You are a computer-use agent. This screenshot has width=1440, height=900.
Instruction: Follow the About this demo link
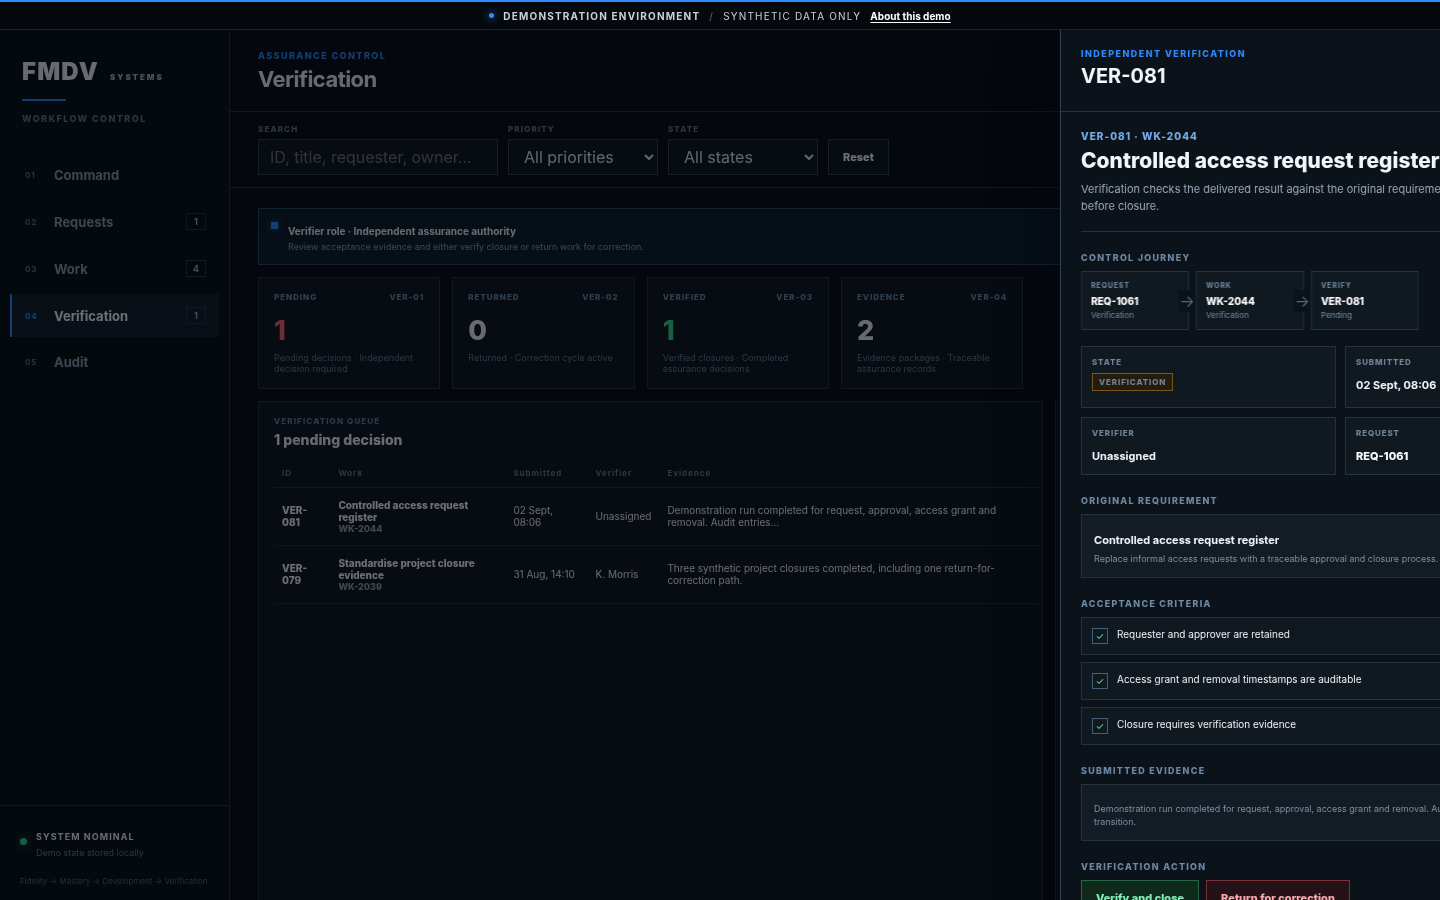[x=910, y=16]
